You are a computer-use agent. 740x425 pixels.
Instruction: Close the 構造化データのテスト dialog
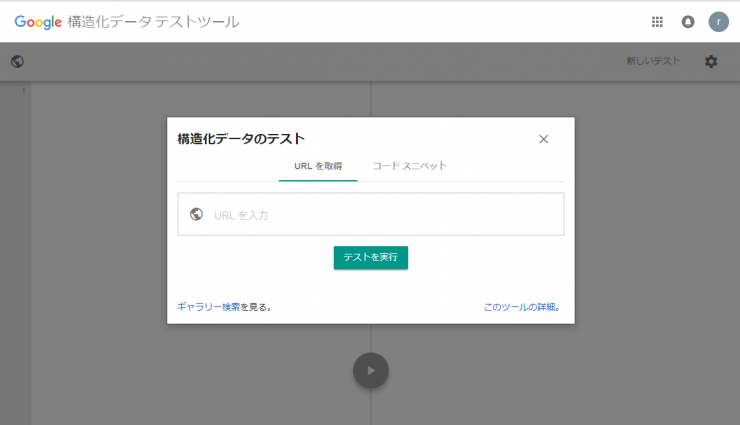click(x=543, y=139)
